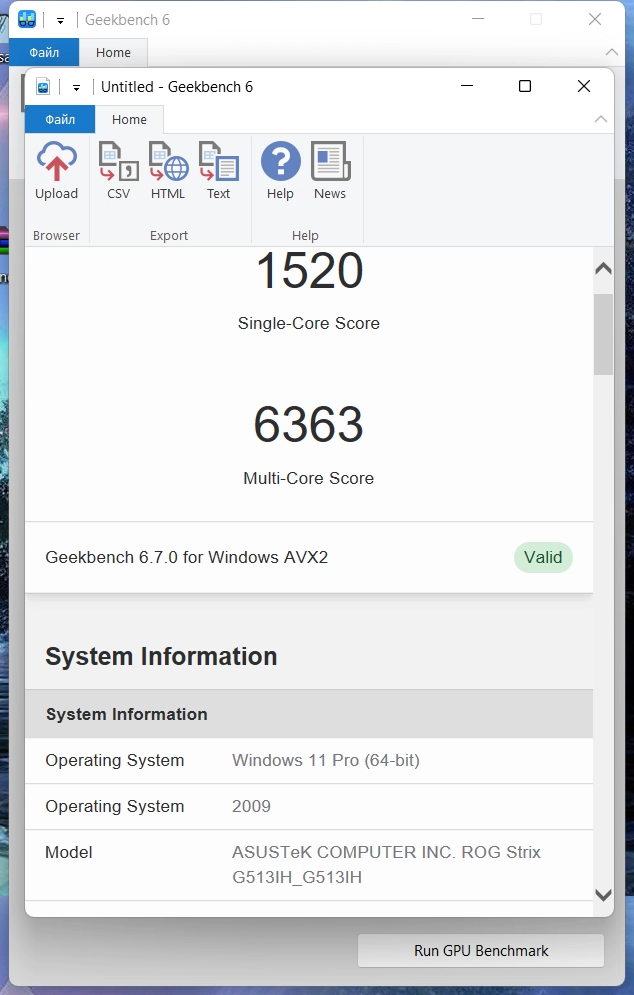Click the 1520 single-core score value
The width and height of the screenshot is (634, 995).
coord(309,271)
